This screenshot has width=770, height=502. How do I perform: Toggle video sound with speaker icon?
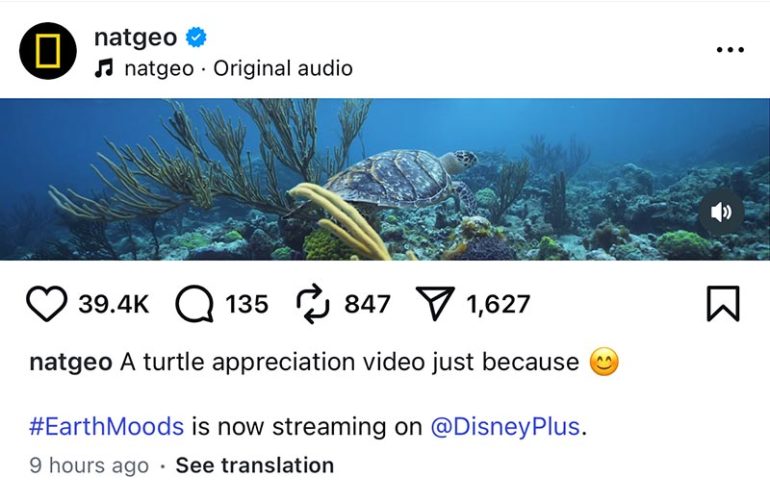[722, 212]
